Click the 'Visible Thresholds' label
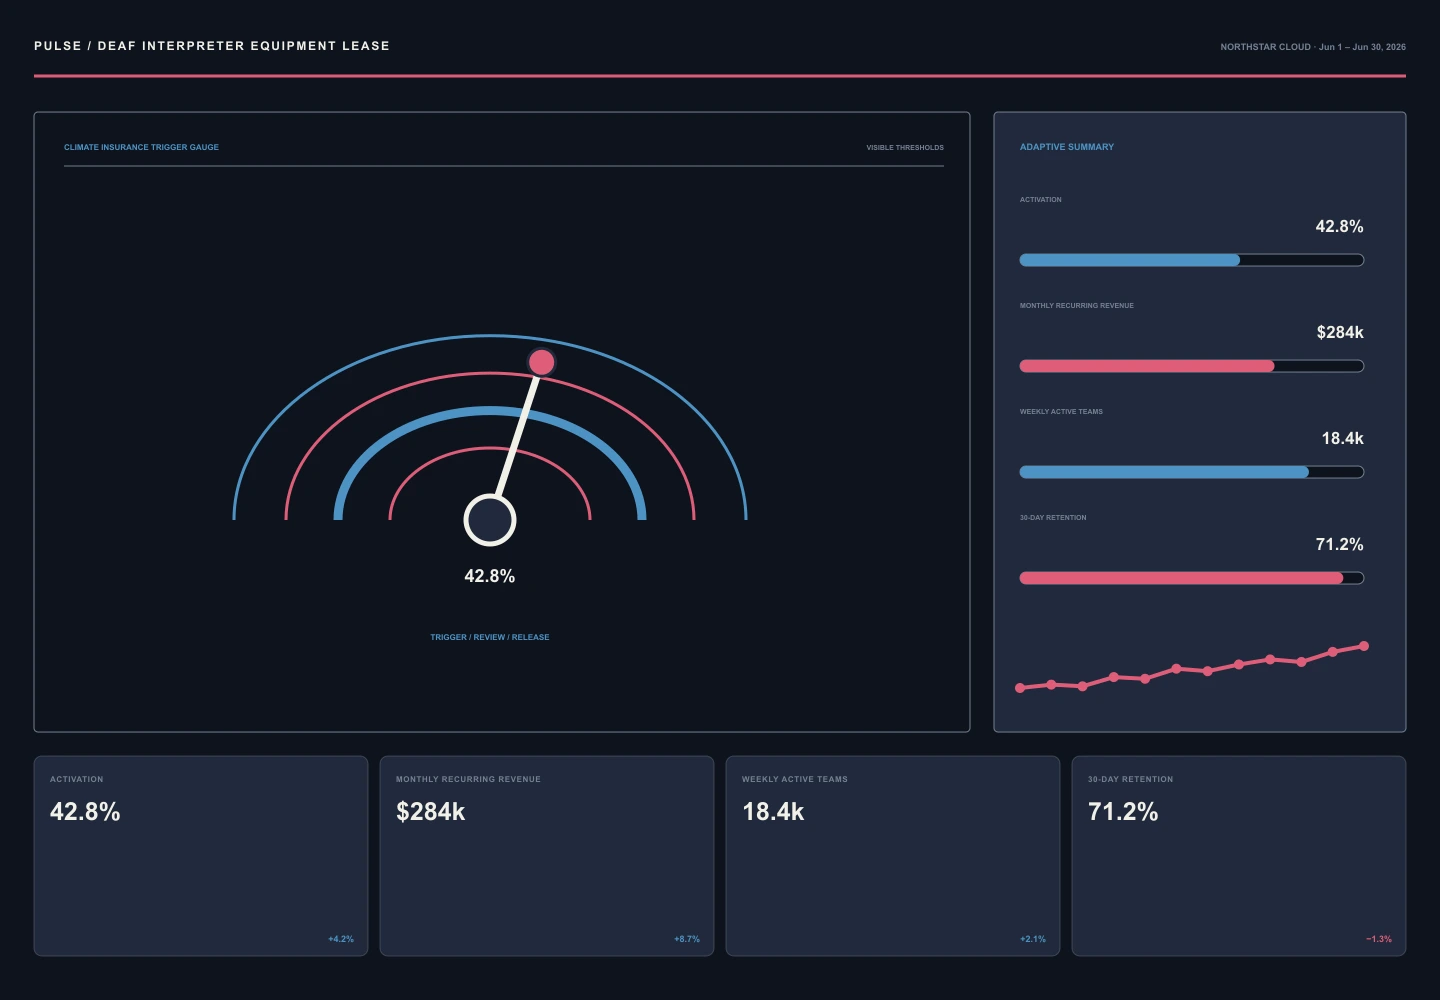Screen dimensions: 1440x1000 pos(905,148)
